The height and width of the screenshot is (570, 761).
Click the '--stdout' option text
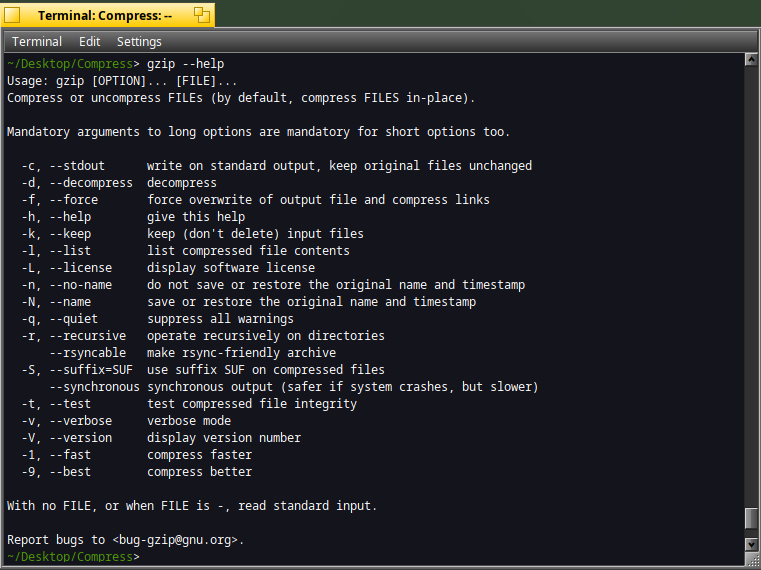77,166
